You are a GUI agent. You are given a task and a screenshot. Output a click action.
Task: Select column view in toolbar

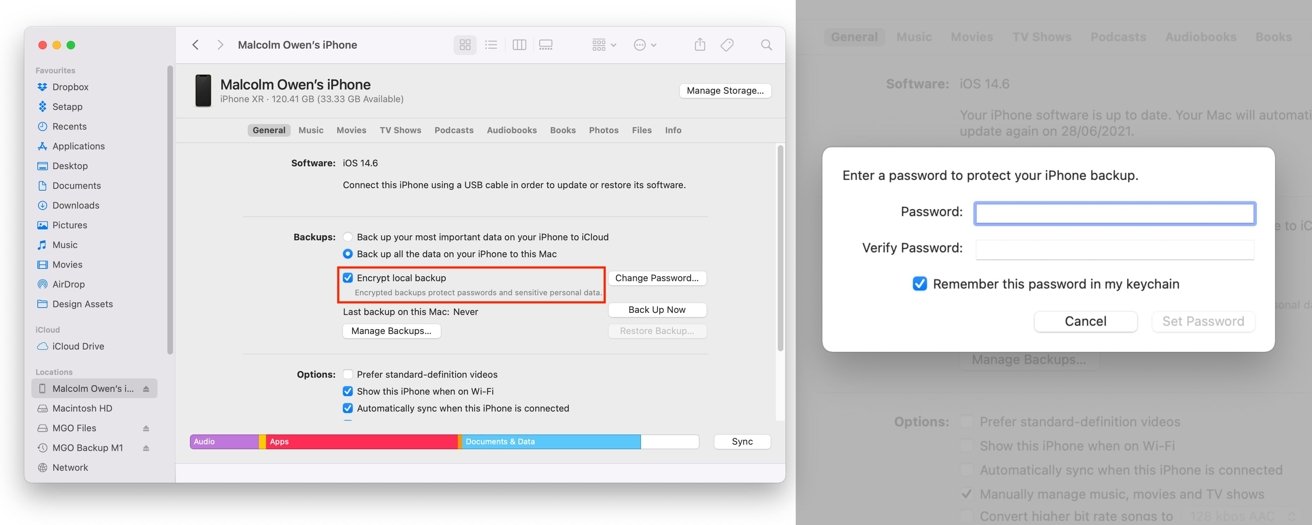click(x=519, y=45)
